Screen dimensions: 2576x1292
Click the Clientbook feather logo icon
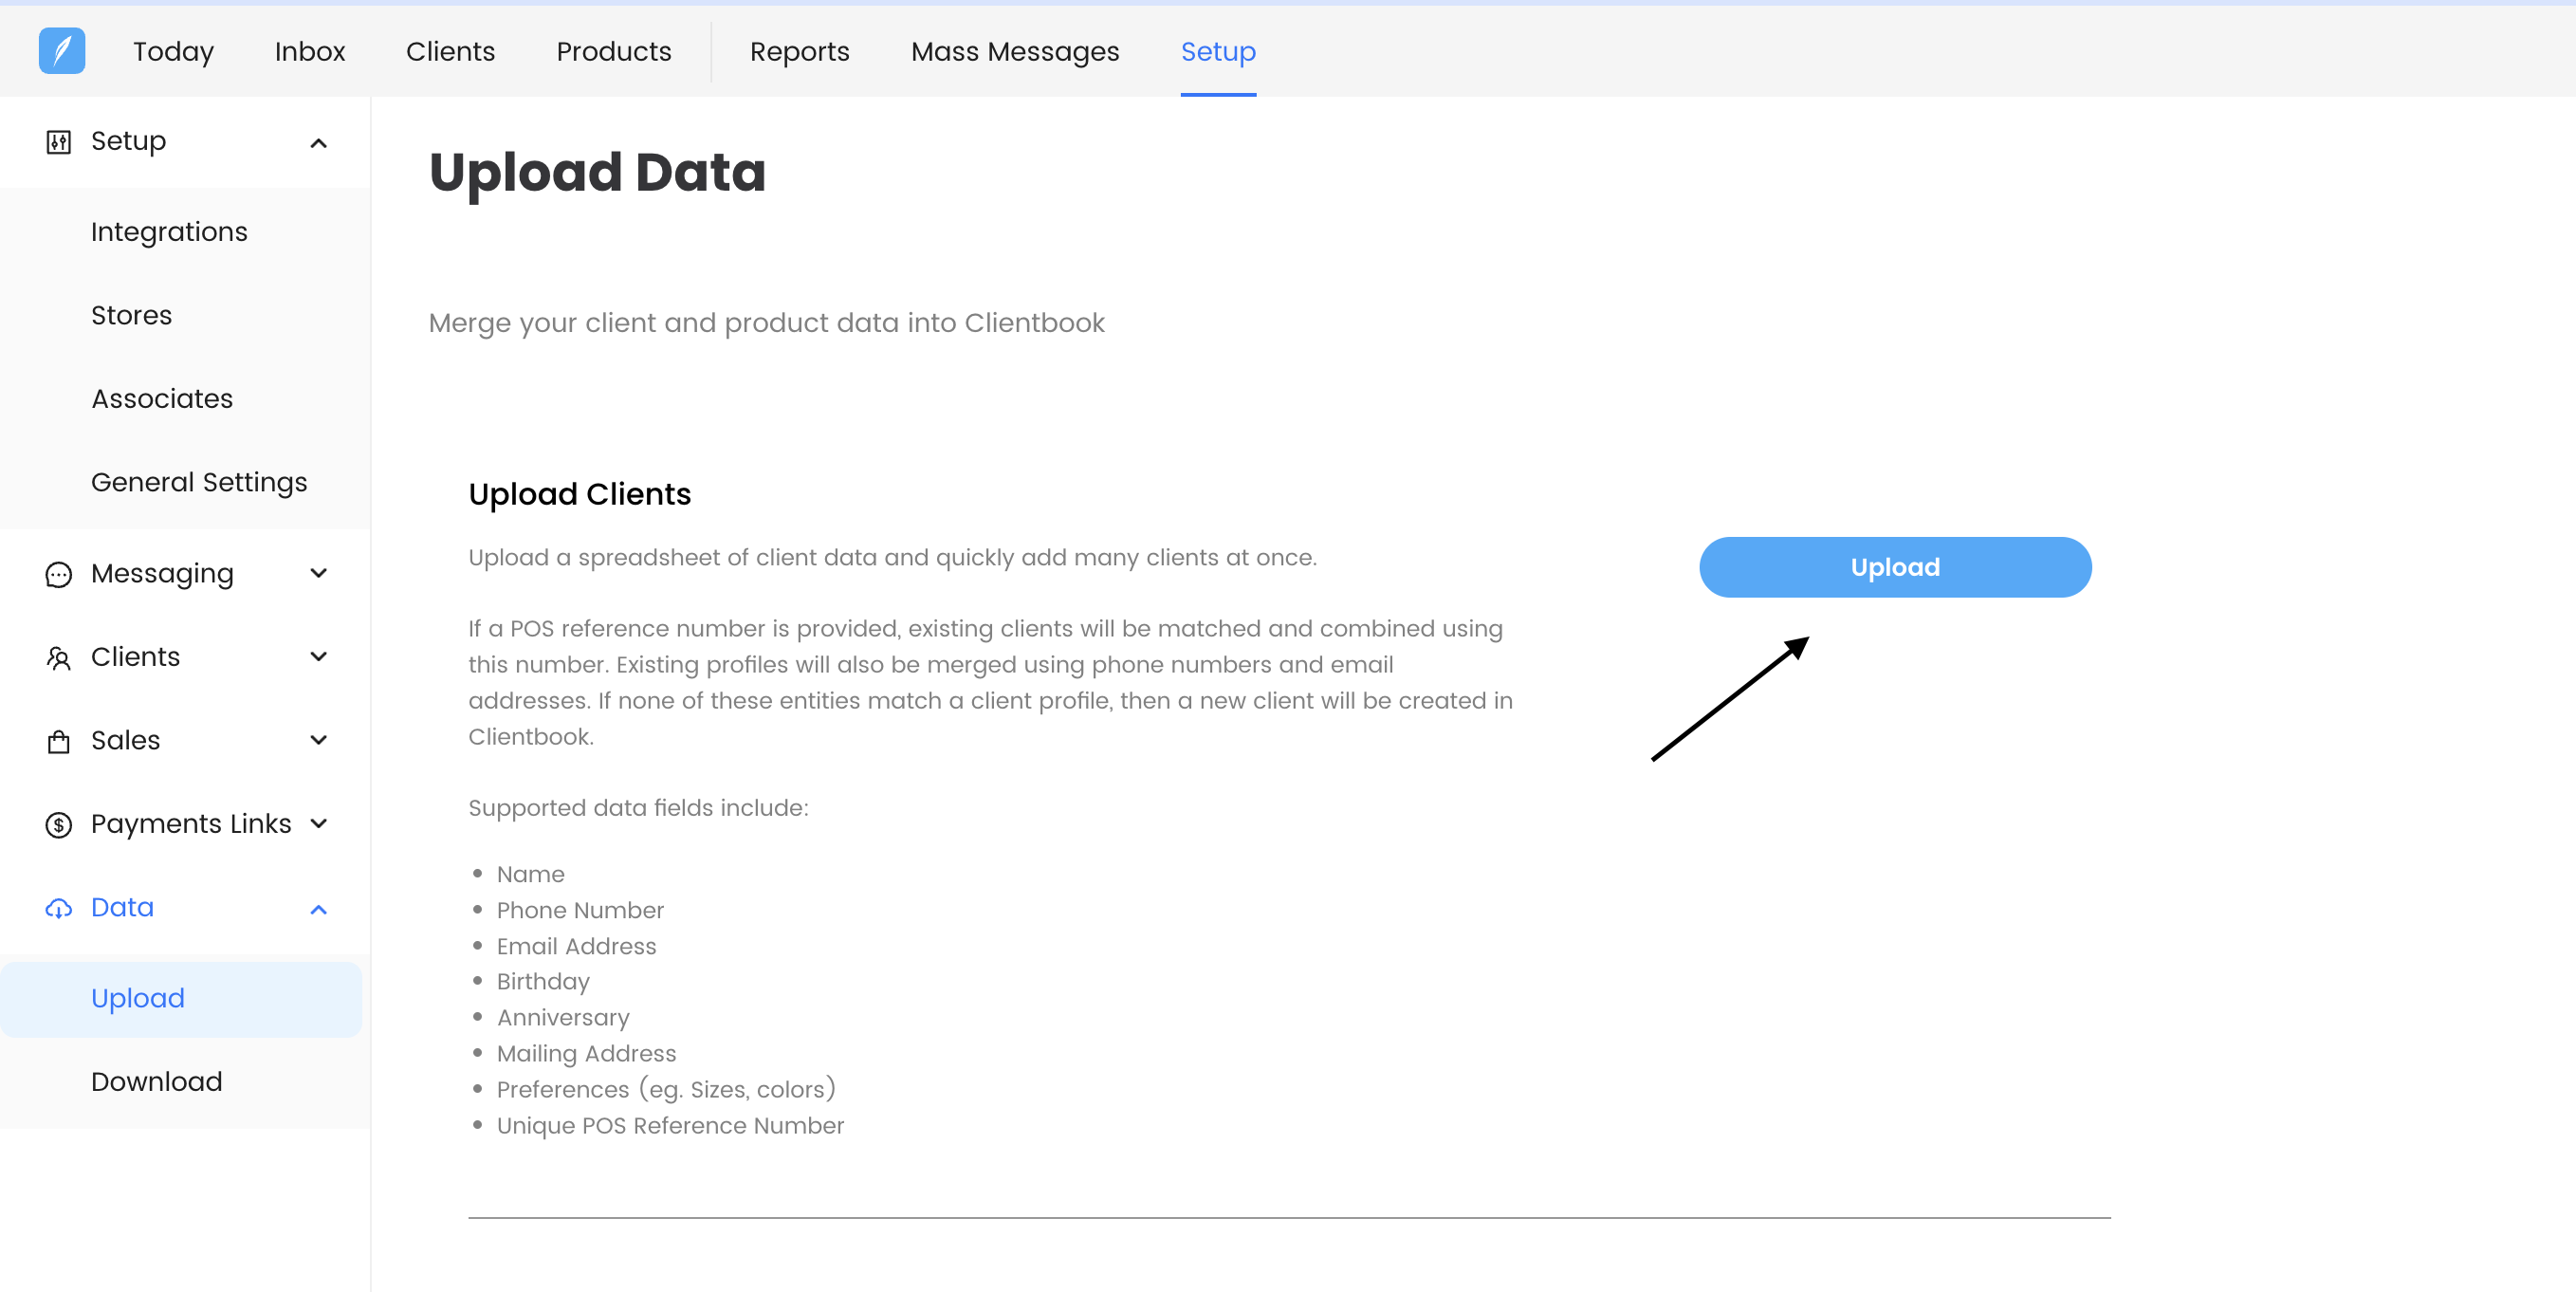[61, 51]
